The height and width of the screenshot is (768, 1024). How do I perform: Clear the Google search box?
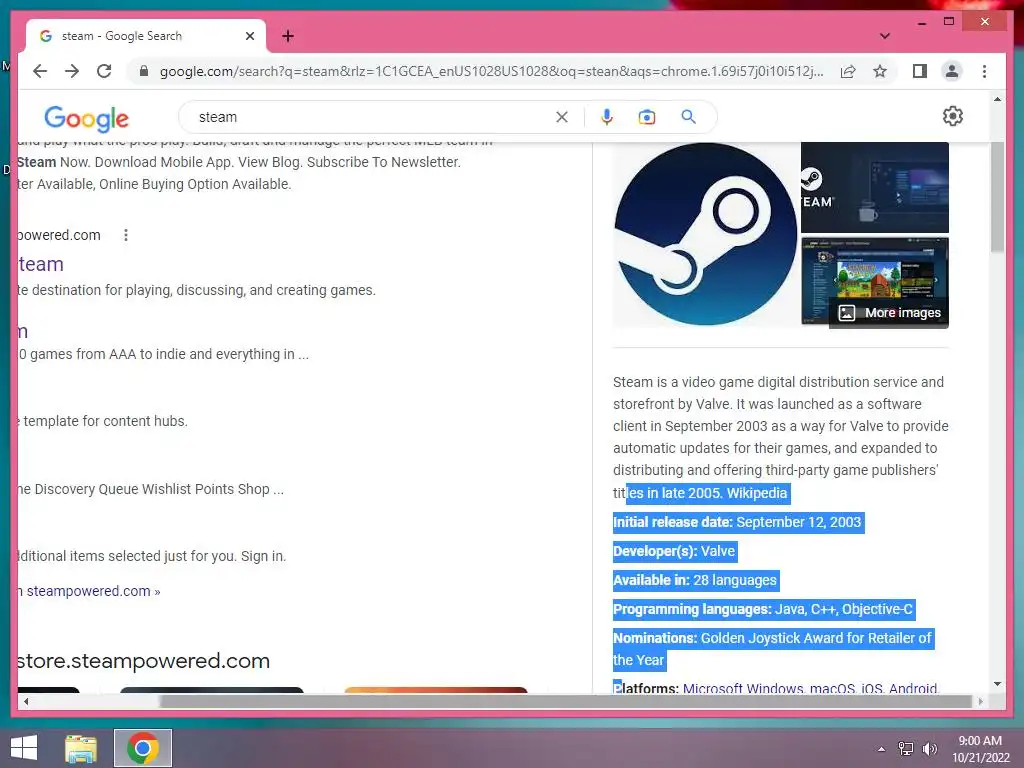pyautogui.click(x=562, y=117)
